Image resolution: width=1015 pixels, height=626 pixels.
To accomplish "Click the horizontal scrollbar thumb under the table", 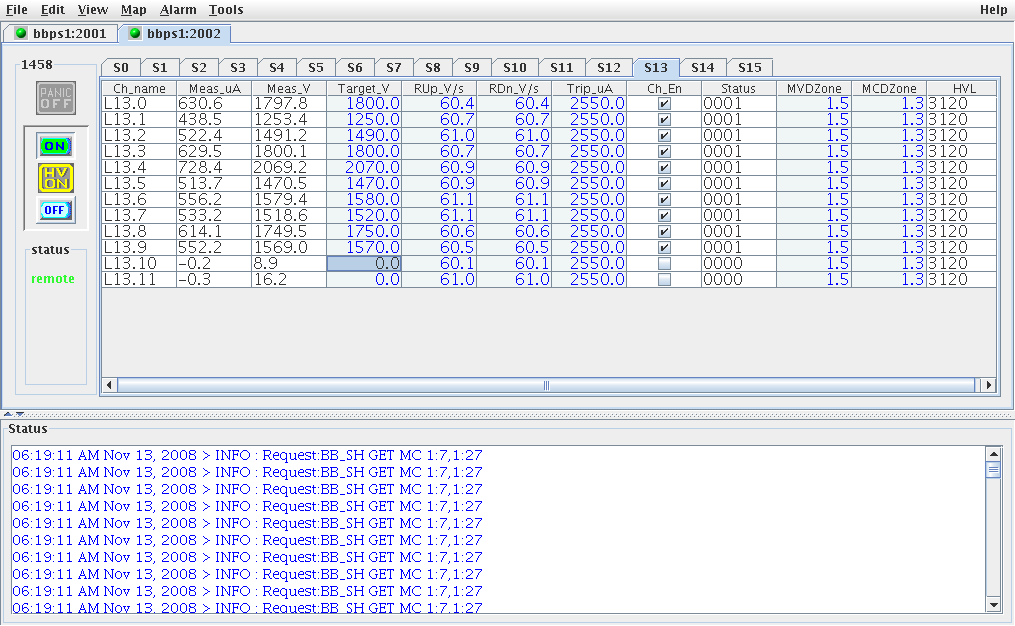I will [x=546, y=385].
